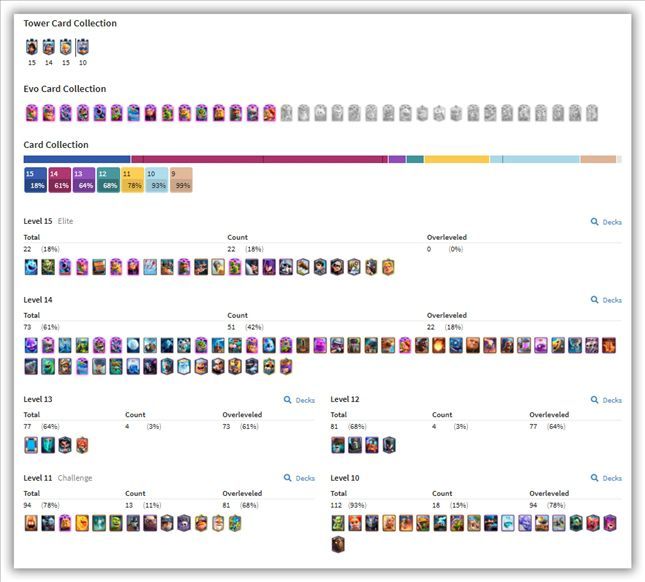Click the last card in Level 11 row

(x=235, y=523)
